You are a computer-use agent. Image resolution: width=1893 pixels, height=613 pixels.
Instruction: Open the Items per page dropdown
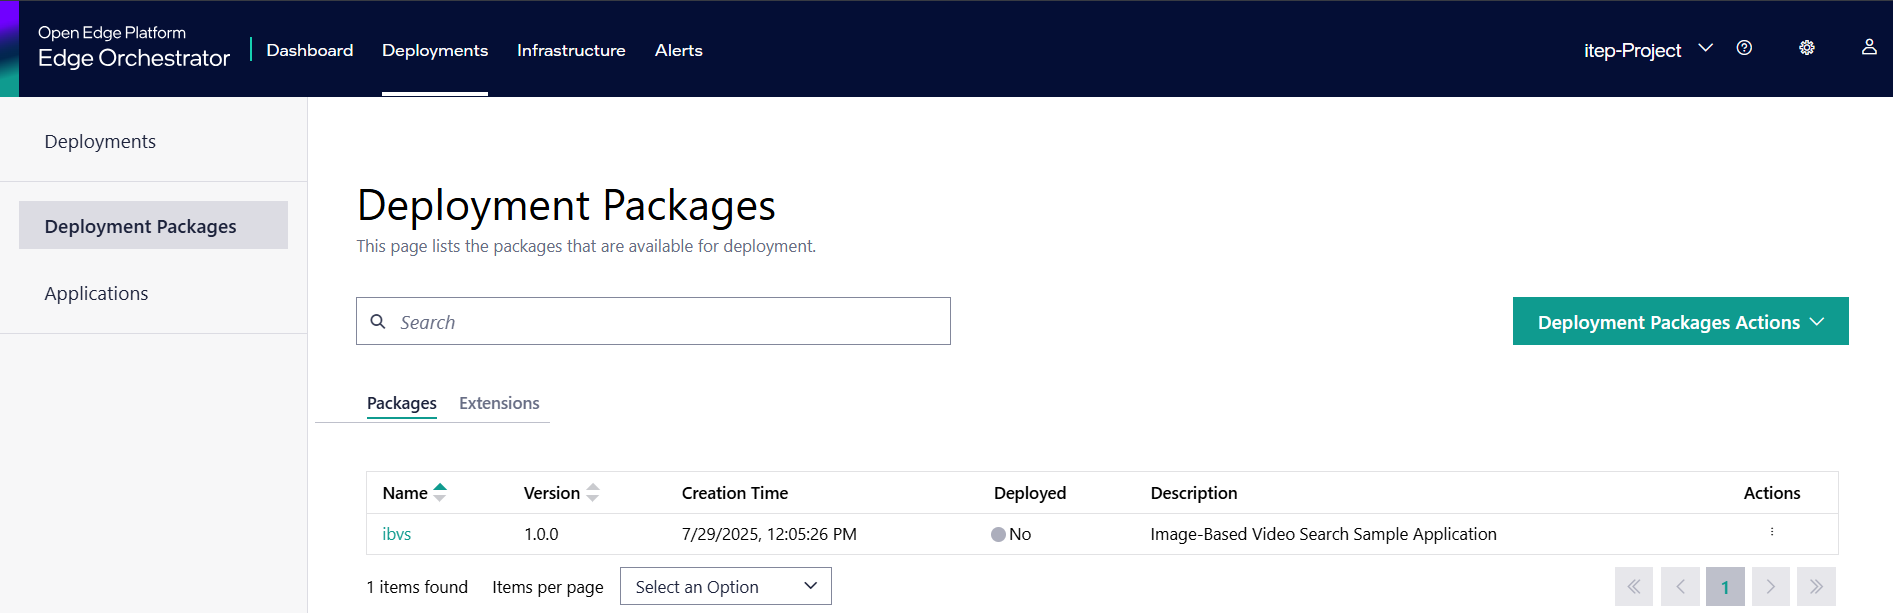pos(725,586)
